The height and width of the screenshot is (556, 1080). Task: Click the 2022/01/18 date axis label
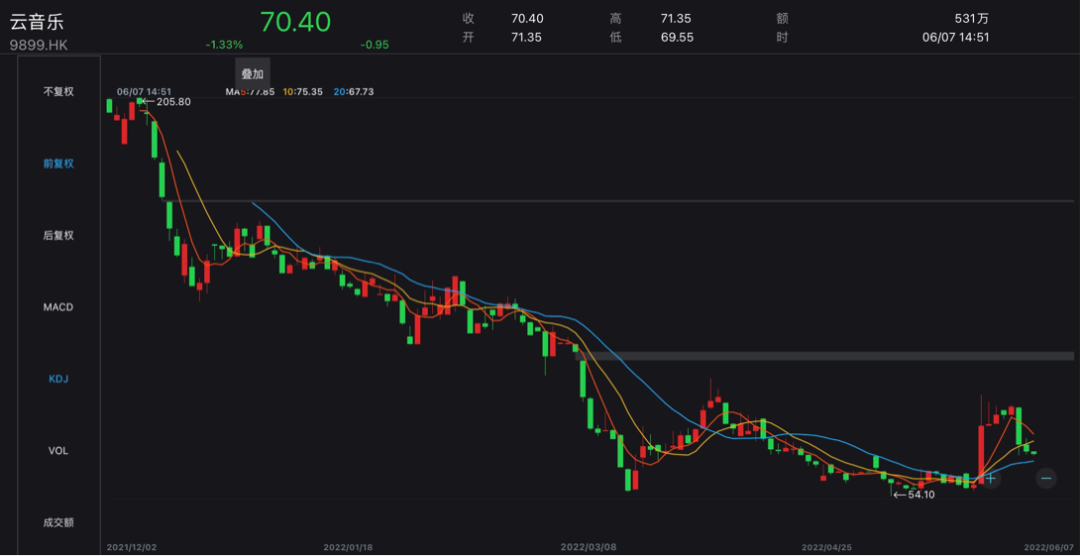pyautogui.click(x=348, y=547)
